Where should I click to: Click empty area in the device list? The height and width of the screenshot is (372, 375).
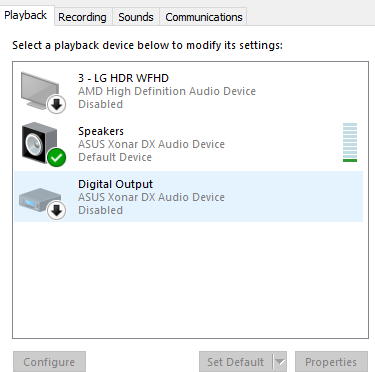190,280
